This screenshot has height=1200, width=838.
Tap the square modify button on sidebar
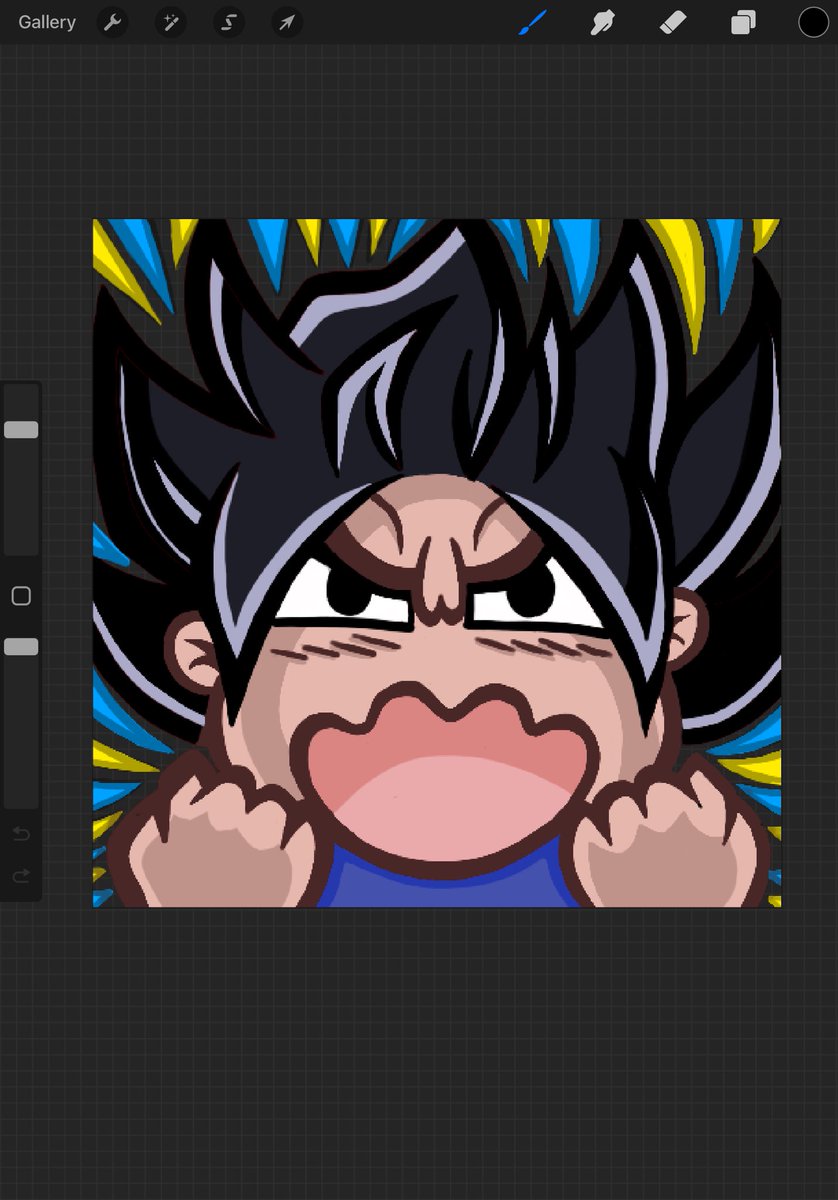pos(21,596)
